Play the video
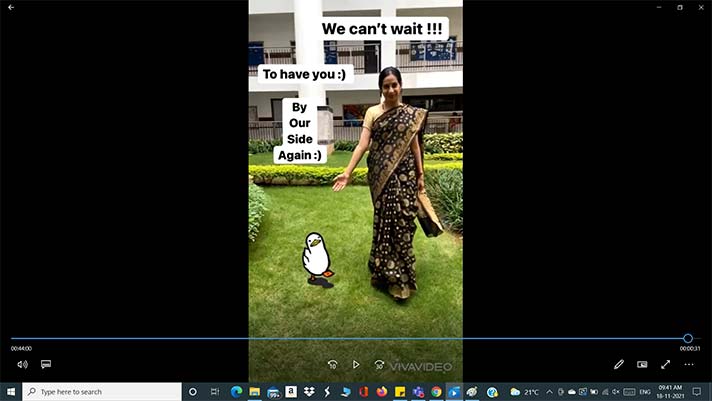This screenshot has height=401, width=712. pyautogui.click(x=355, y=365)
